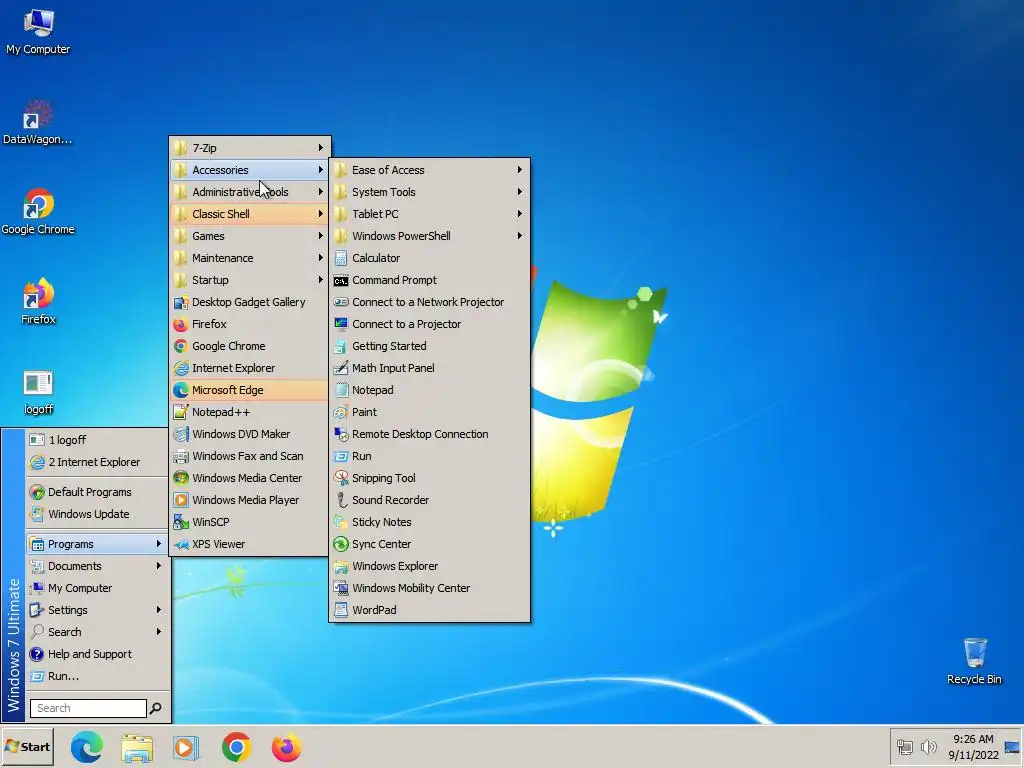Expand the System Tools submenu
1024x768 pixels.
click(x=430, y=192)
